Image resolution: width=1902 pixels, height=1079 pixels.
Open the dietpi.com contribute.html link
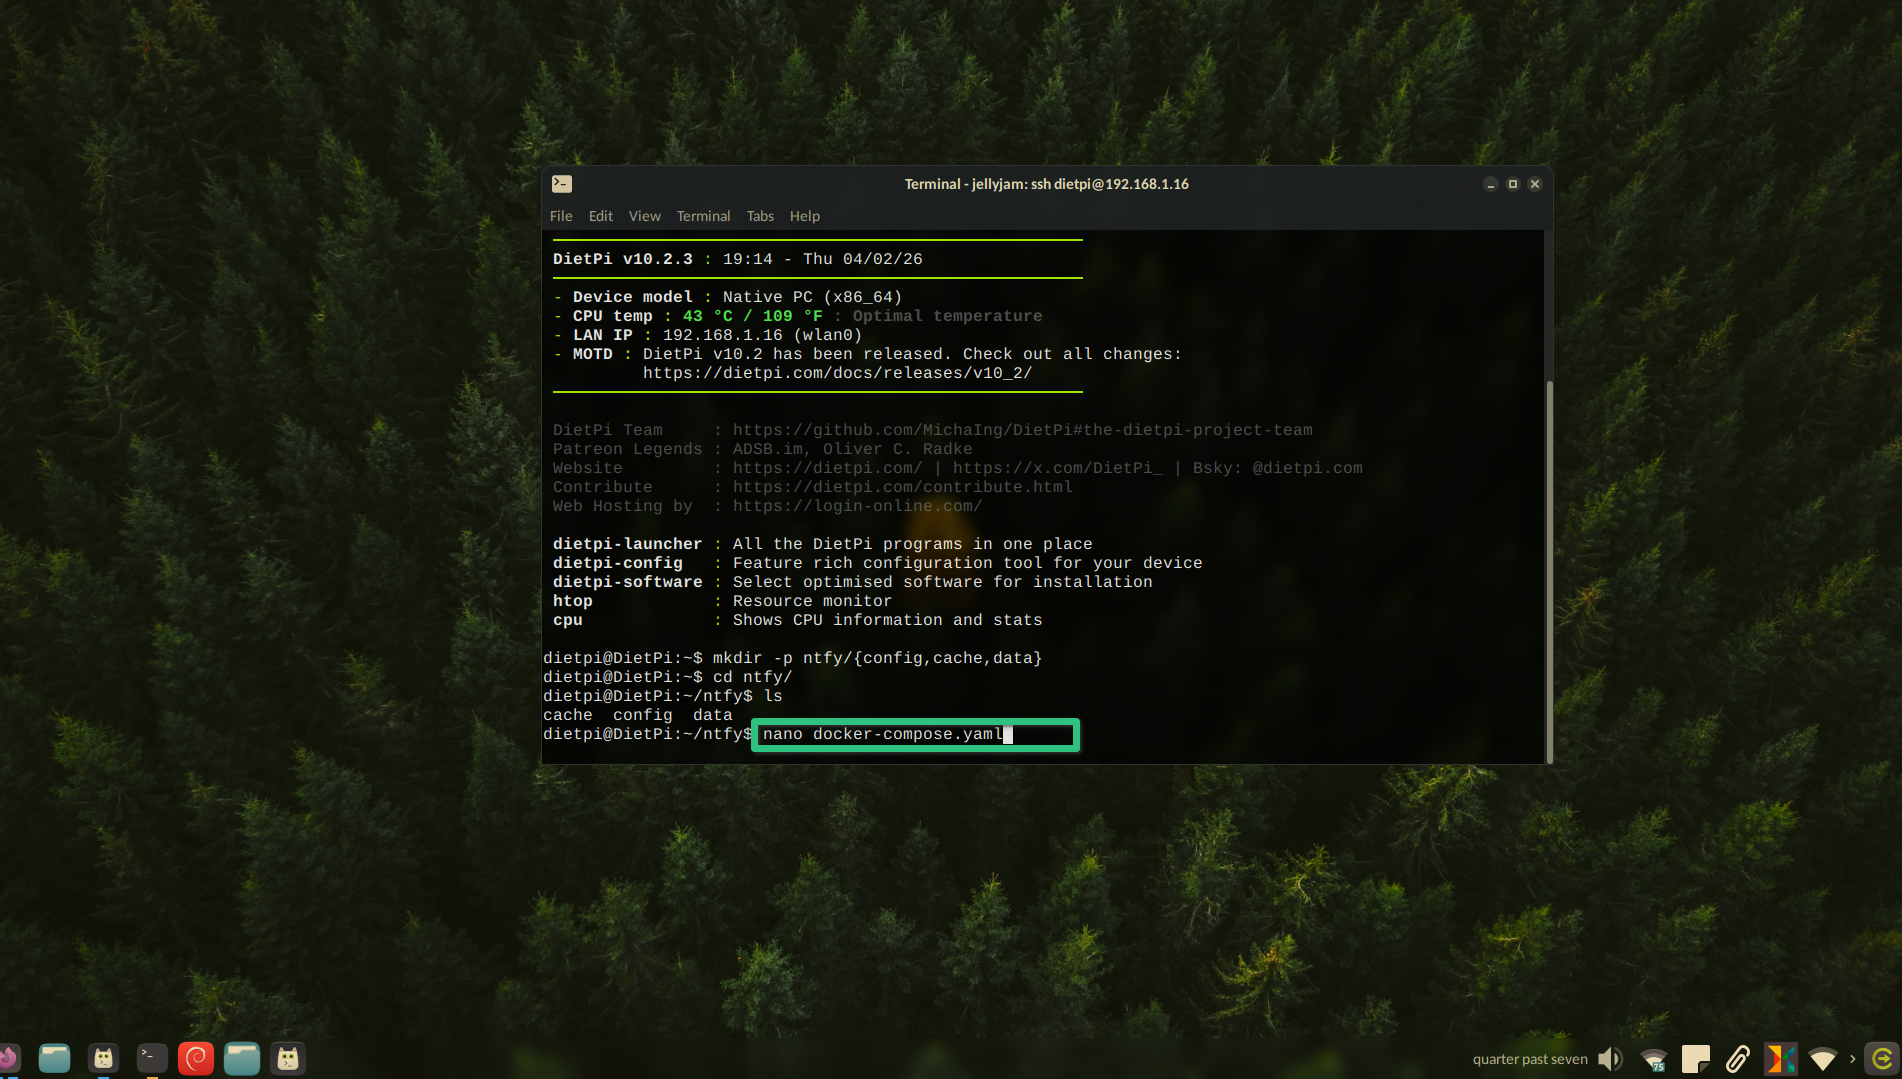(x=902, y=487)
